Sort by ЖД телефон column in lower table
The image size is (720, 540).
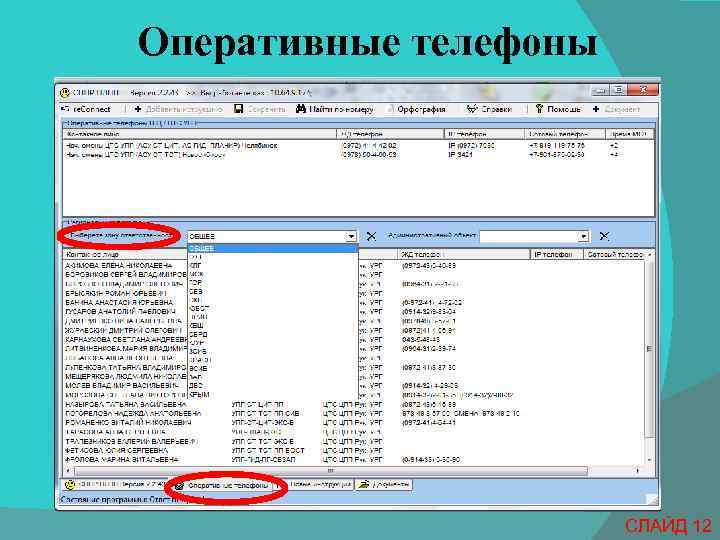click(464, 254)
